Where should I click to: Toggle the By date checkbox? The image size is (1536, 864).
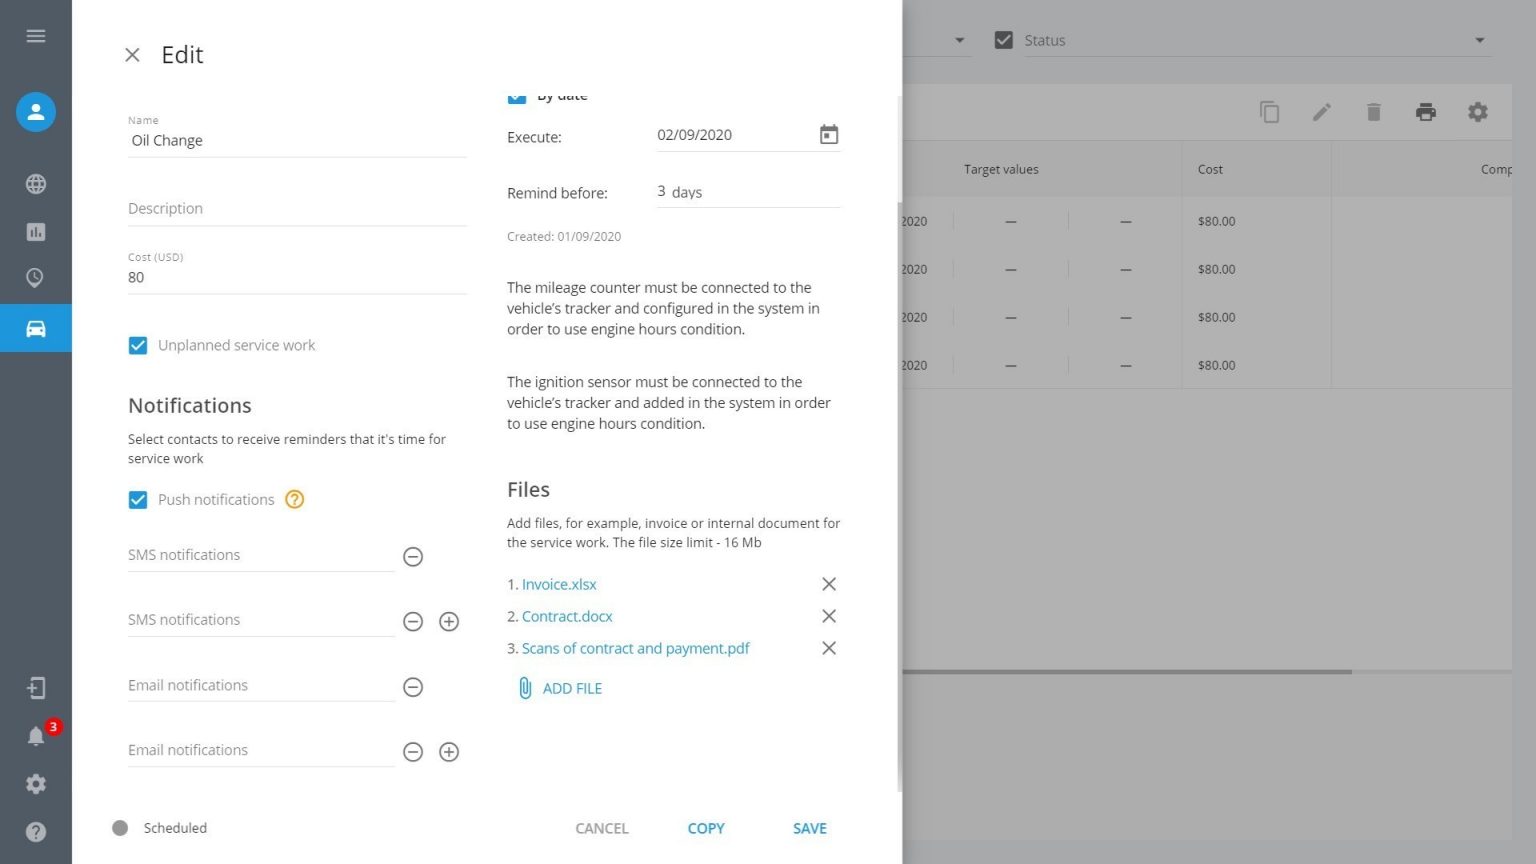[x=517, y=97]
